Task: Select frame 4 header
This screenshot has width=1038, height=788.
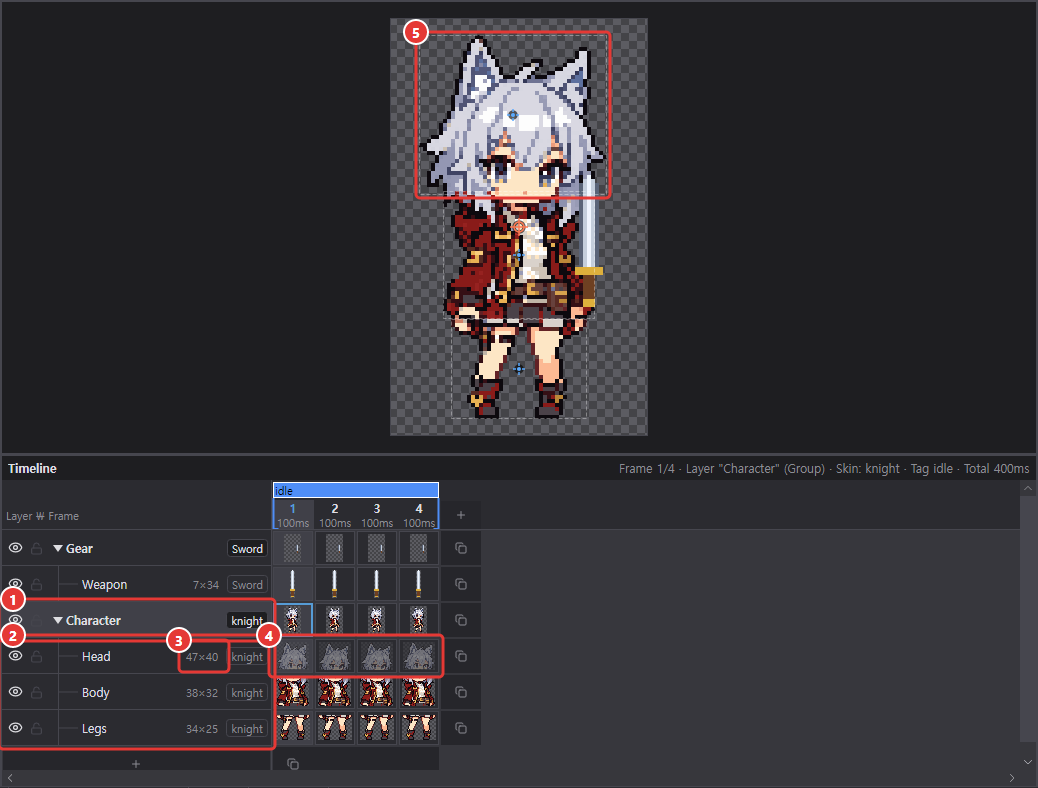Action: tap(419, 515)
